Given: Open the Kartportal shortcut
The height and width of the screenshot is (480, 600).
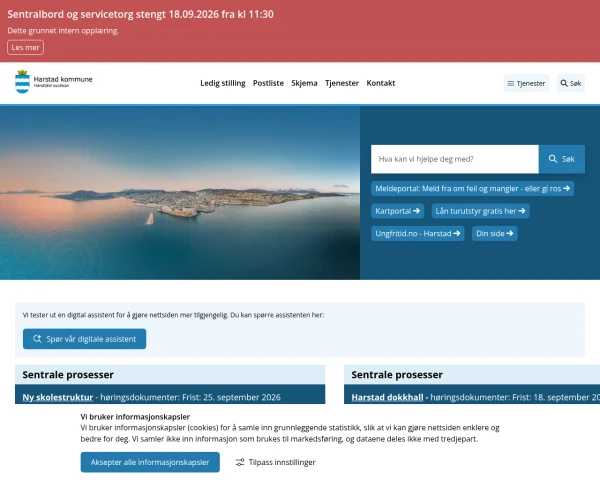Looking at the screenshot, I should (x=397, y=211).
